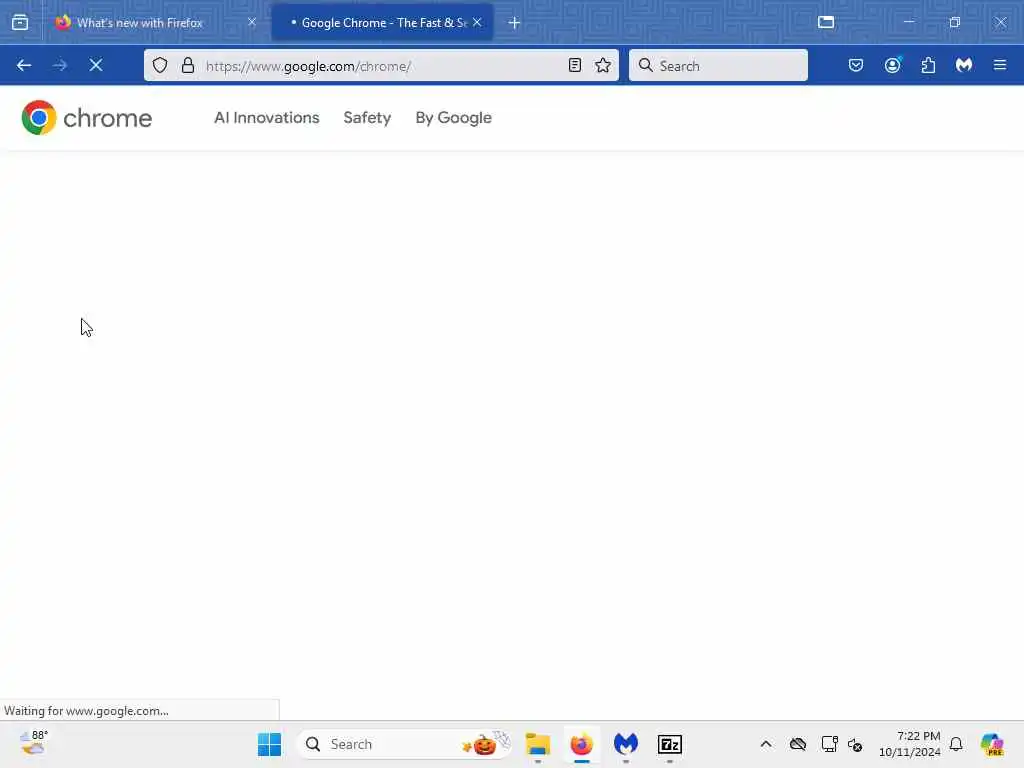The image size is (1024, 768).
Task: Close the What's new with Firefox tab
Action: tap(251, 22)
